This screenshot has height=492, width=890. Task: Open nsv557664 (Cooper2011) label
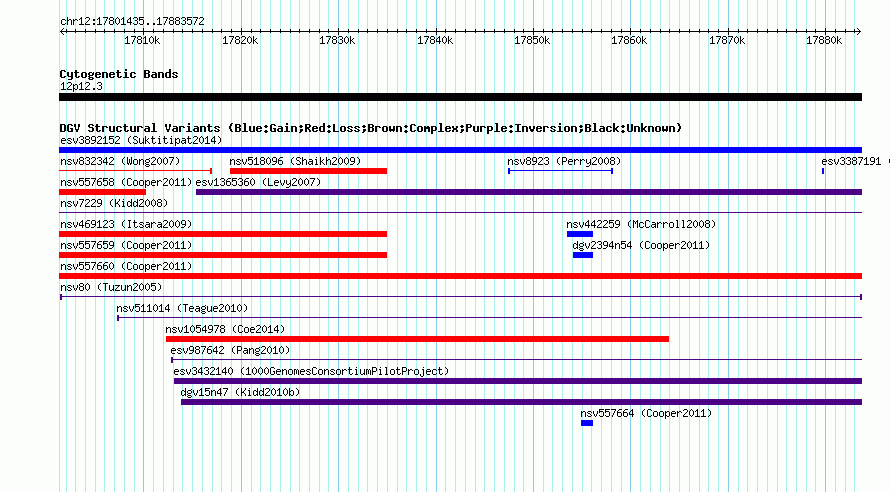coord(646,413)
